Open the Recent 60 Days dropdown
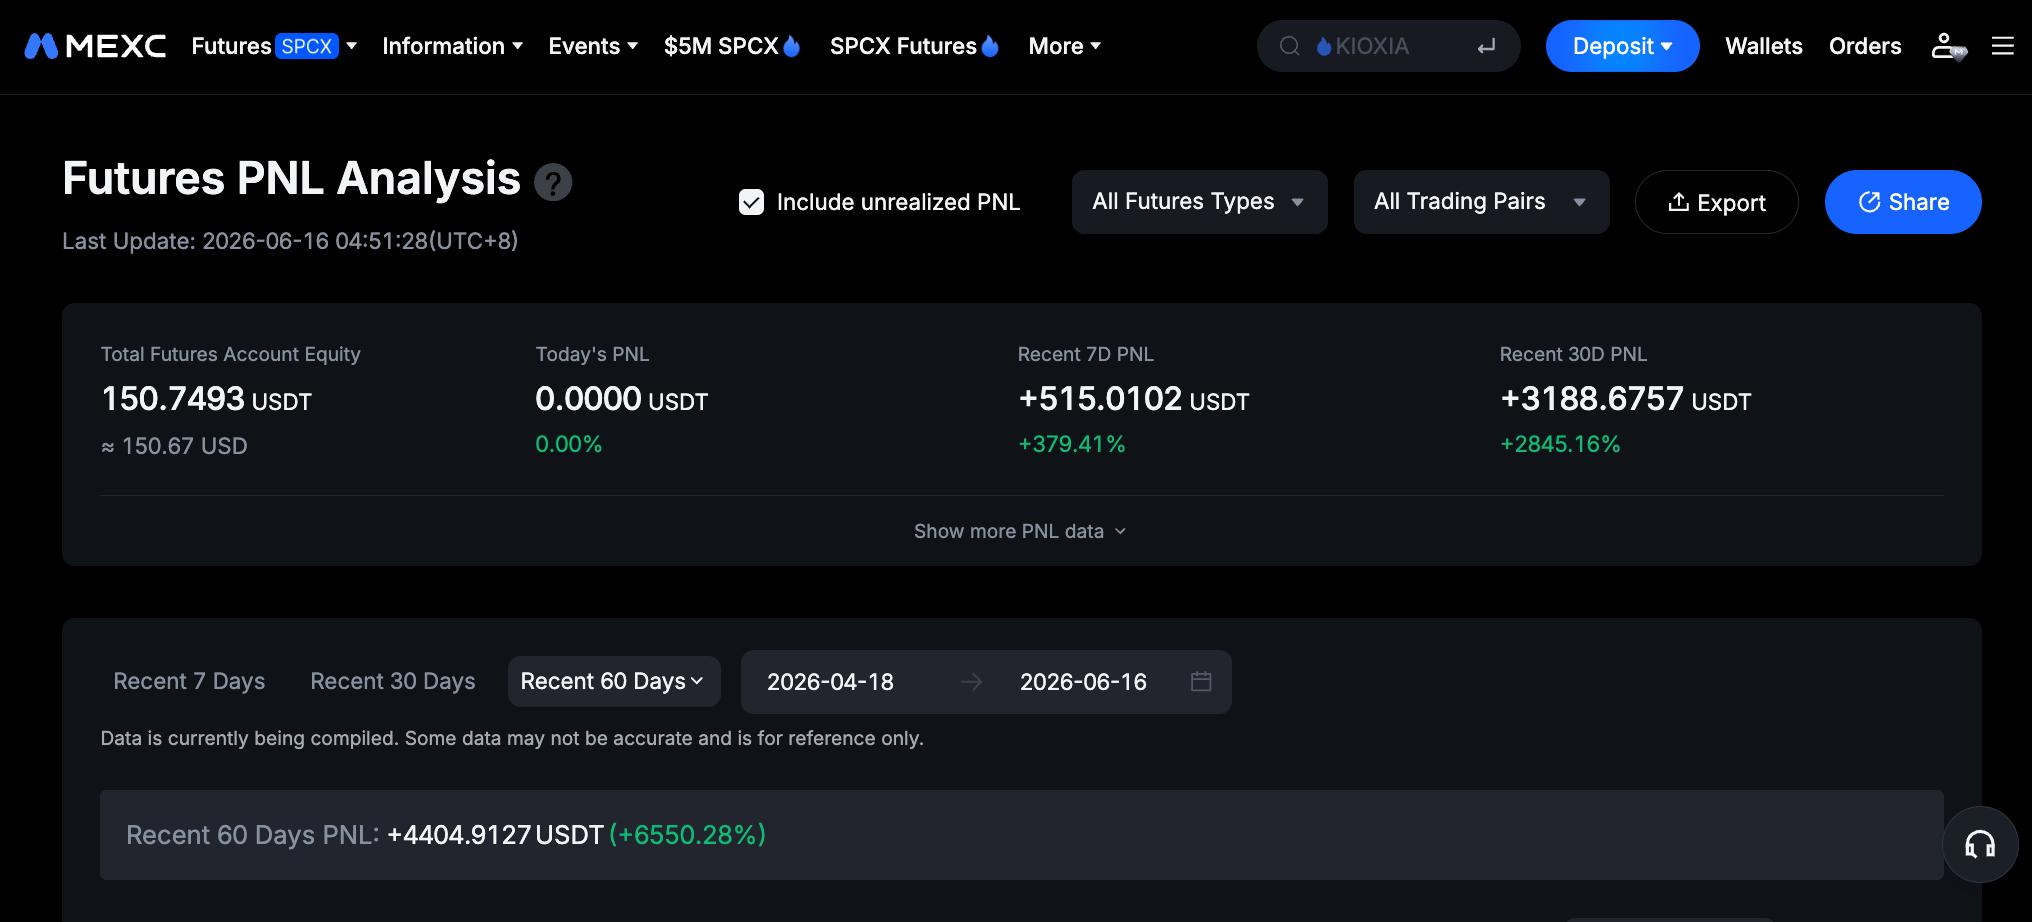This screenshot has width=2032, height=922. click(614, 681)
